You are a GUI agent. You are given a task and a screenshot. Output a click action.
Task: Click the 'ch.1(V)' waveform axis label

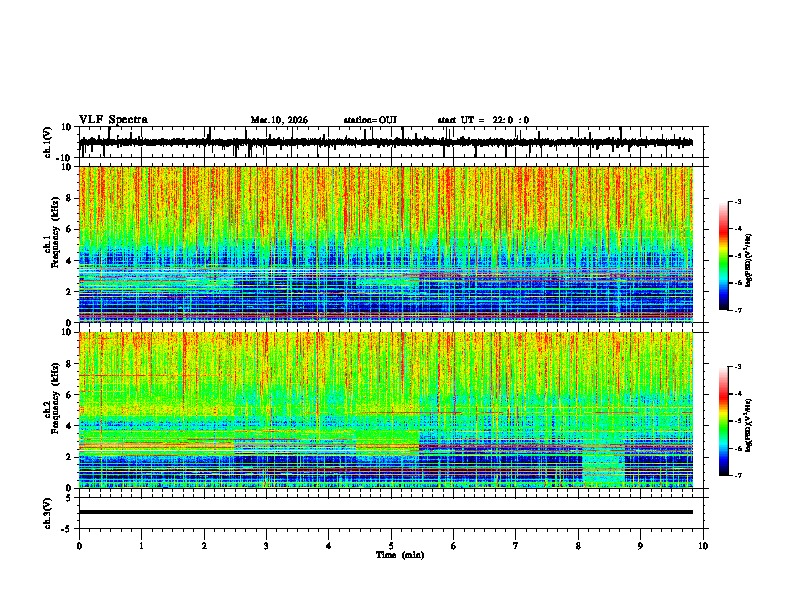48,142
